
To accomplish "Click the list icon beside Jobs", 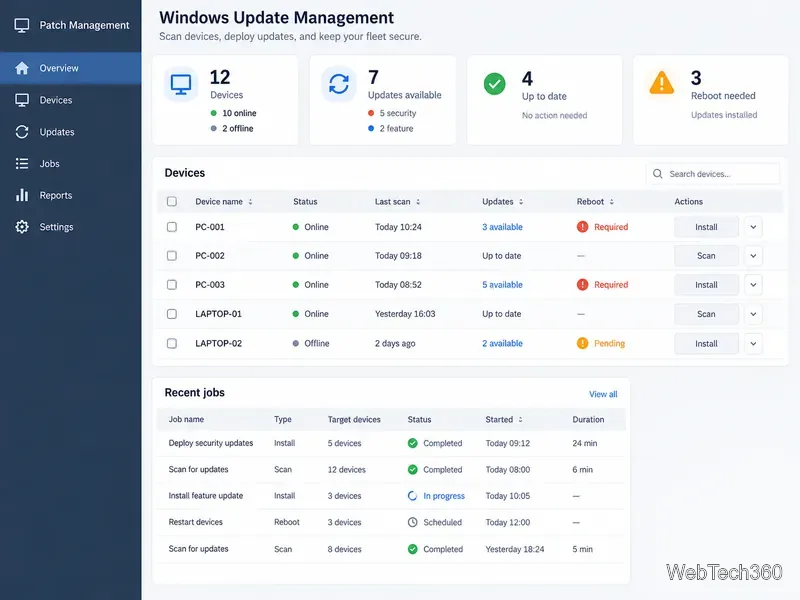I will point(21,163).
